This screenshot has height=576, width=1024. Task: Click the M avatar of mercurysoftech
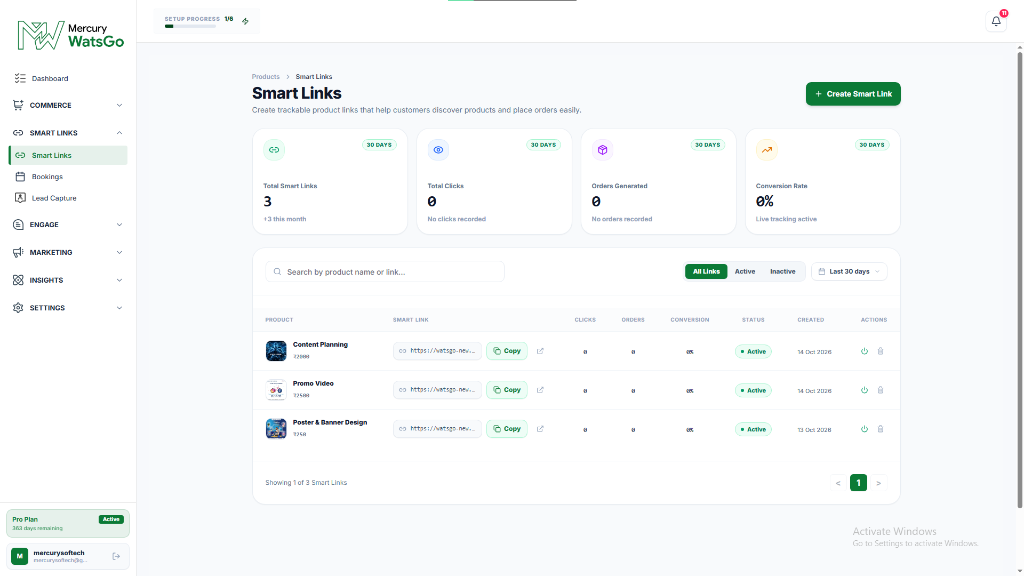(20, 556)
